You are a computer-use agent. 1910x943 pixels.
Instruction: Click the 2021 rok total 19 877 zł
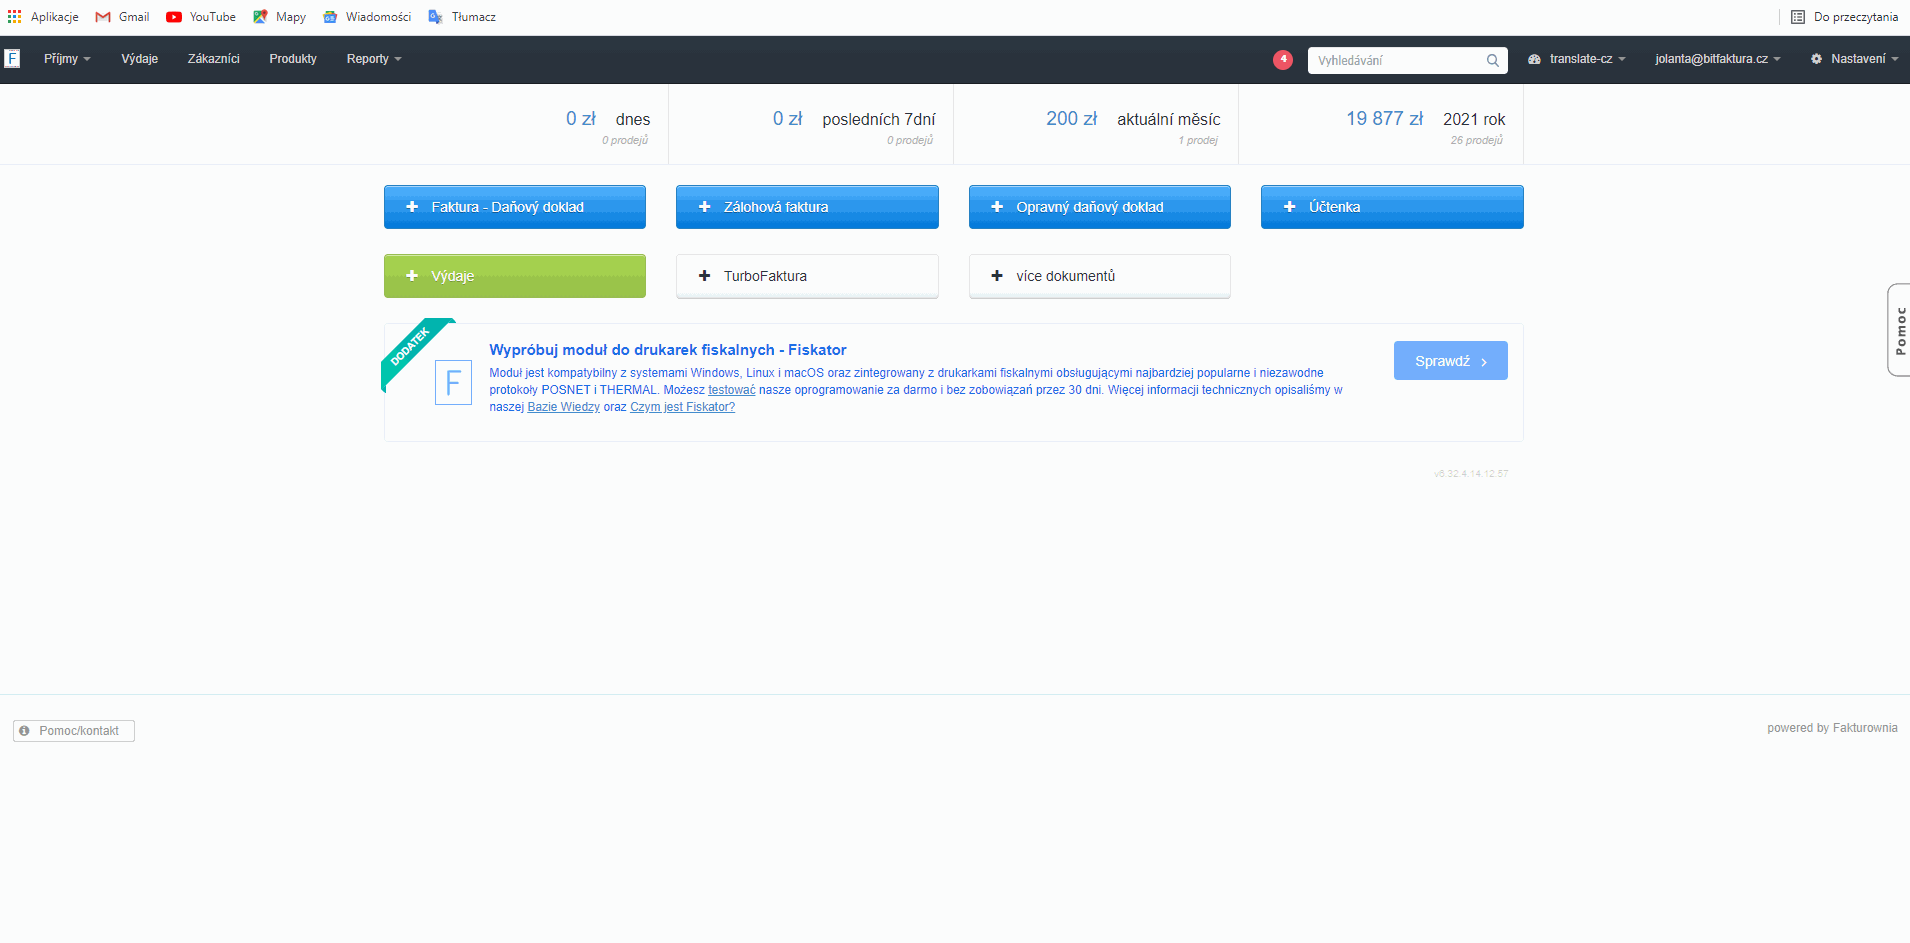tap(1385, 119)
